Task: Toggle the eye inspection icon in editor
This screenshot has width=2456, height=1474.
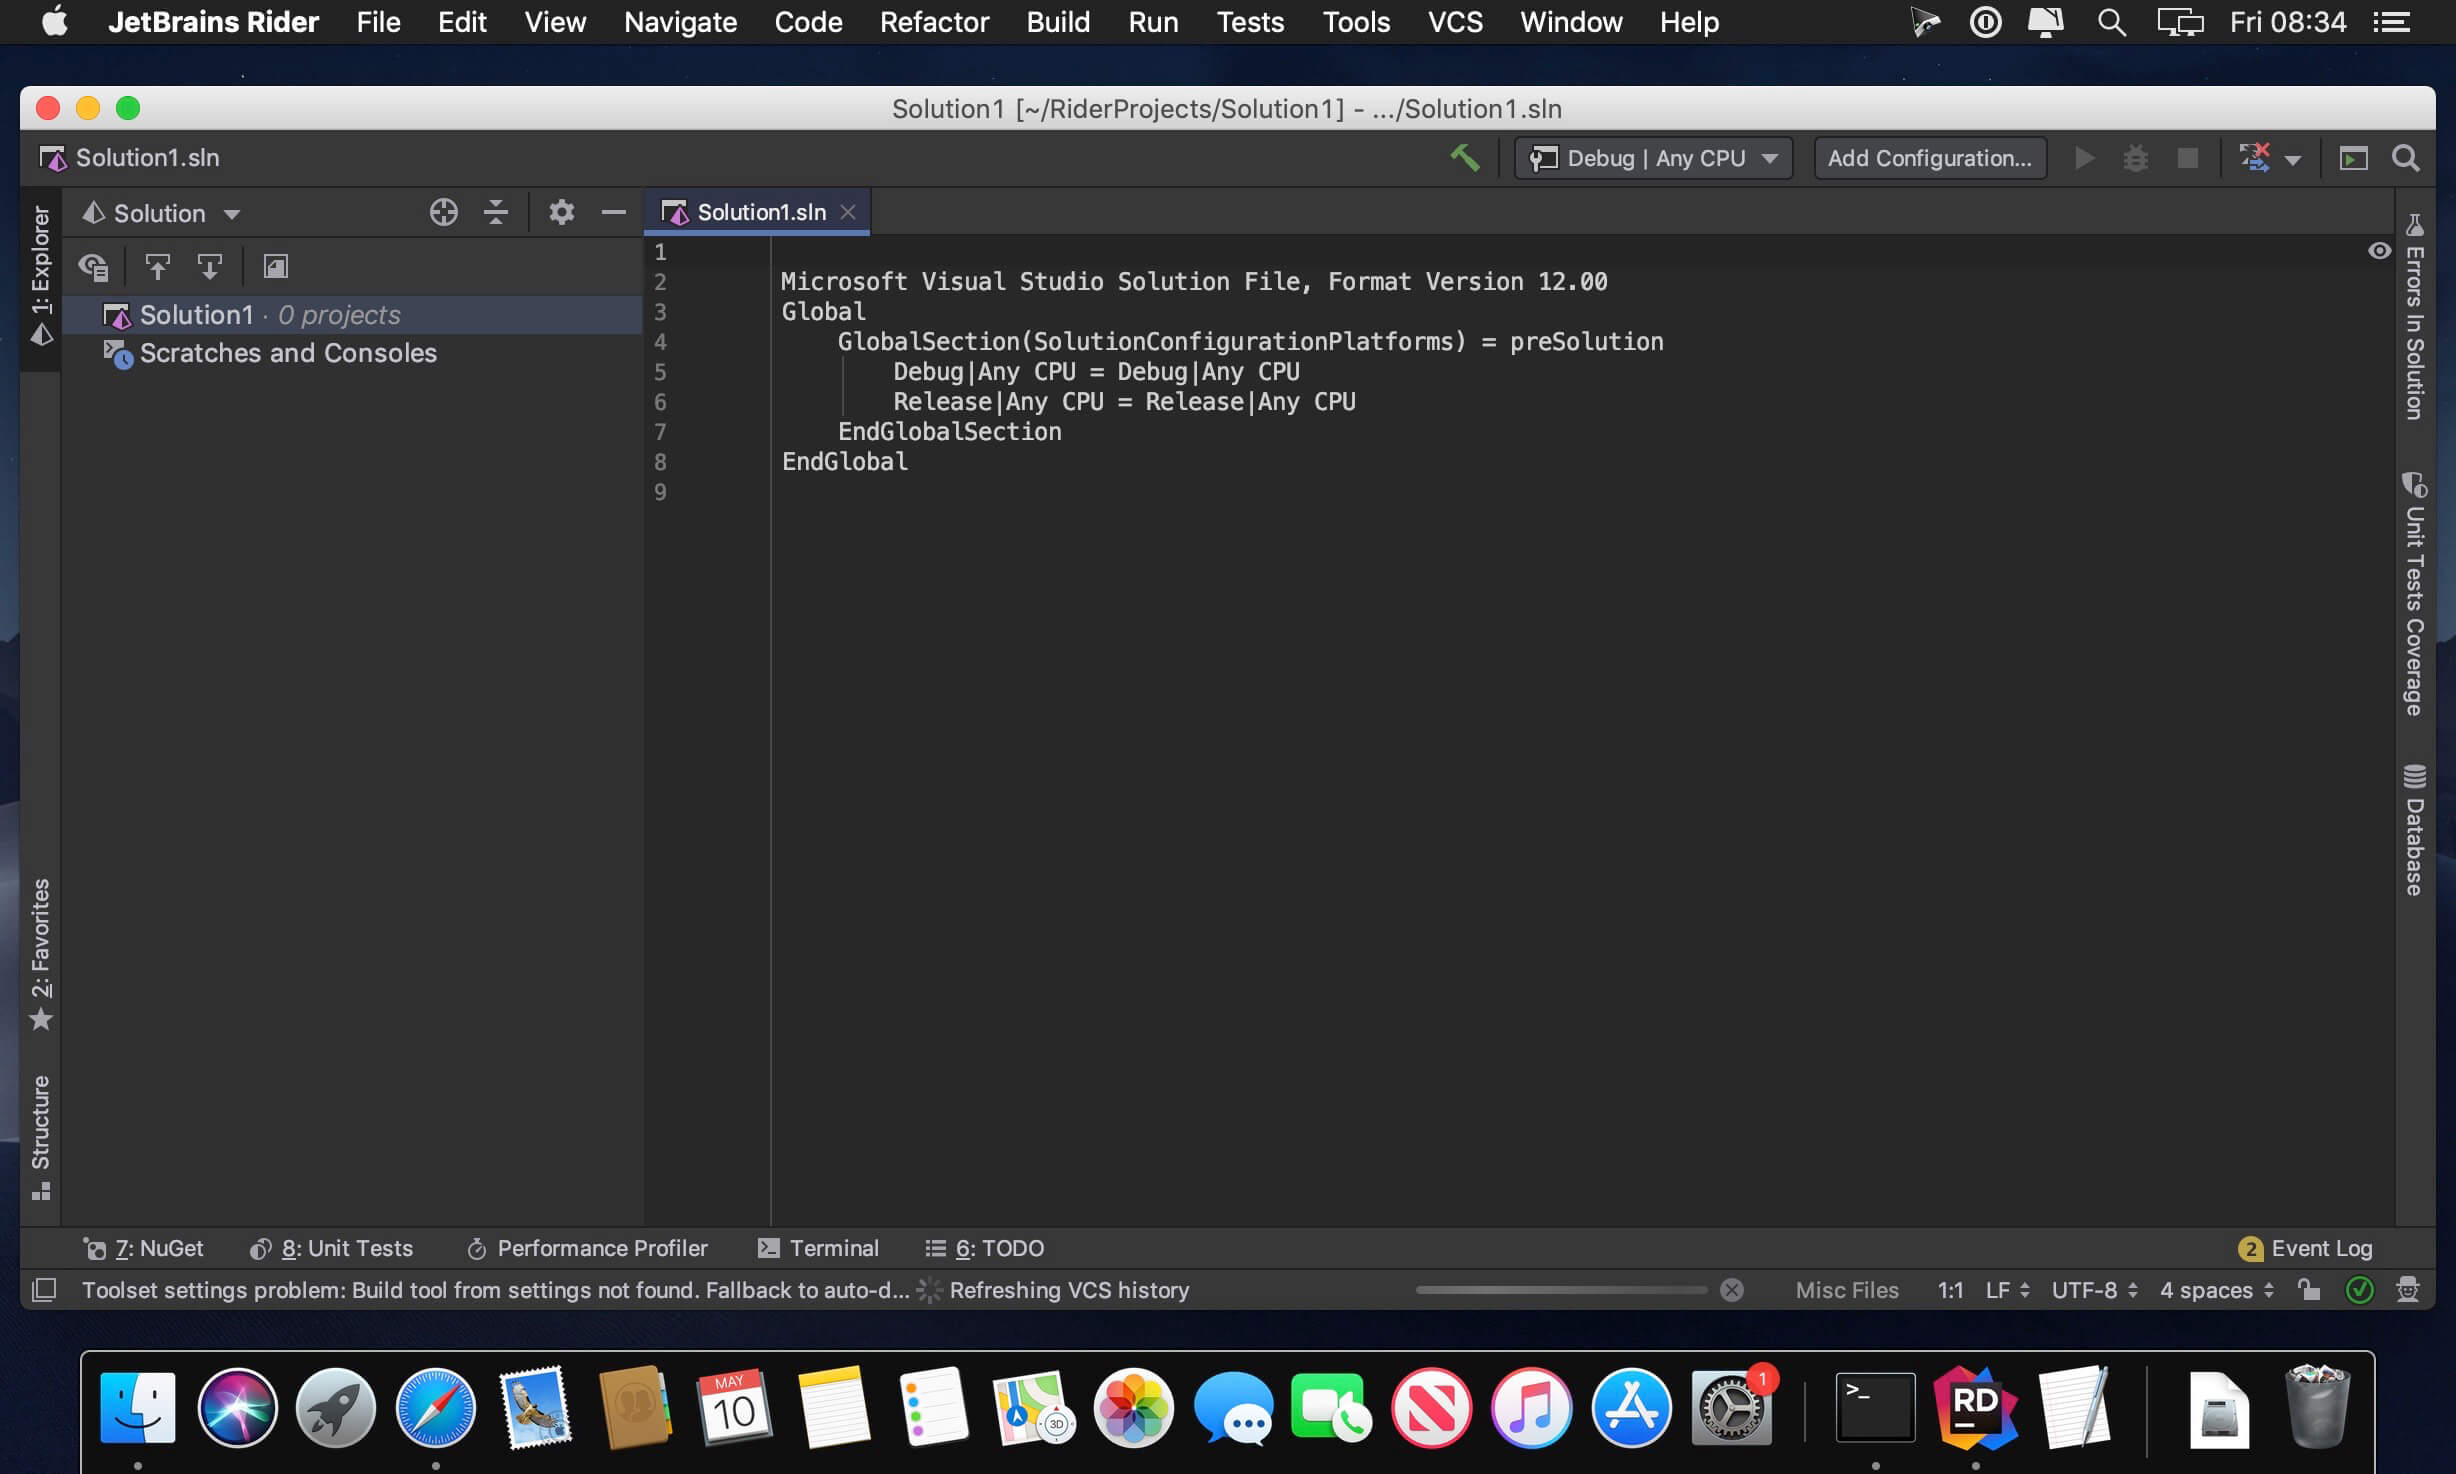Action: tap(2379, 251)
